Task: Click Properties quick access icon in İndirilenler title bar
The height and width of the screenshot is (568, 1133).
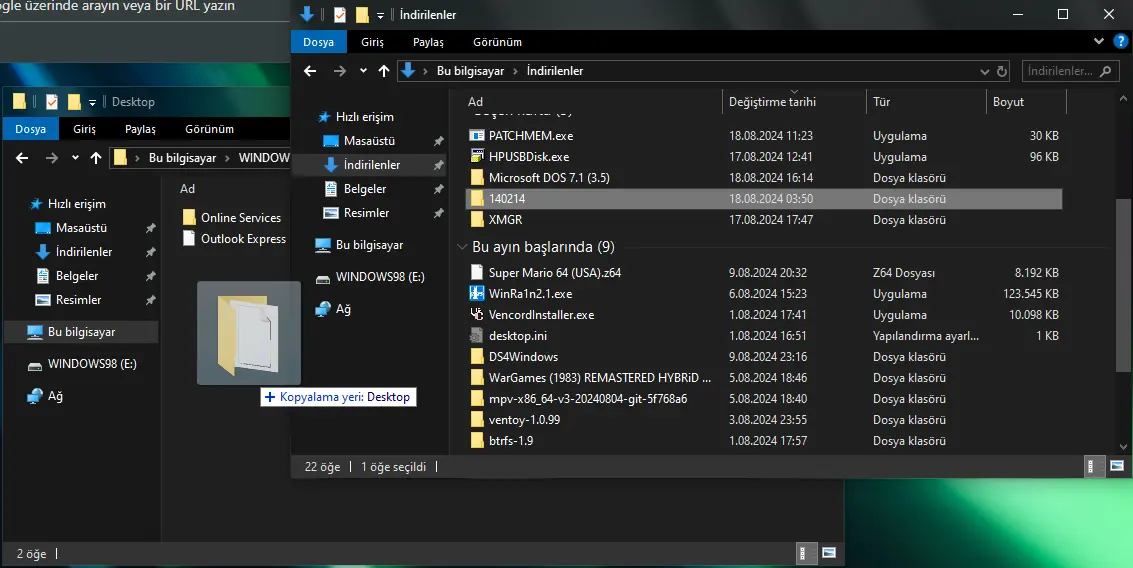Action: 340,14
